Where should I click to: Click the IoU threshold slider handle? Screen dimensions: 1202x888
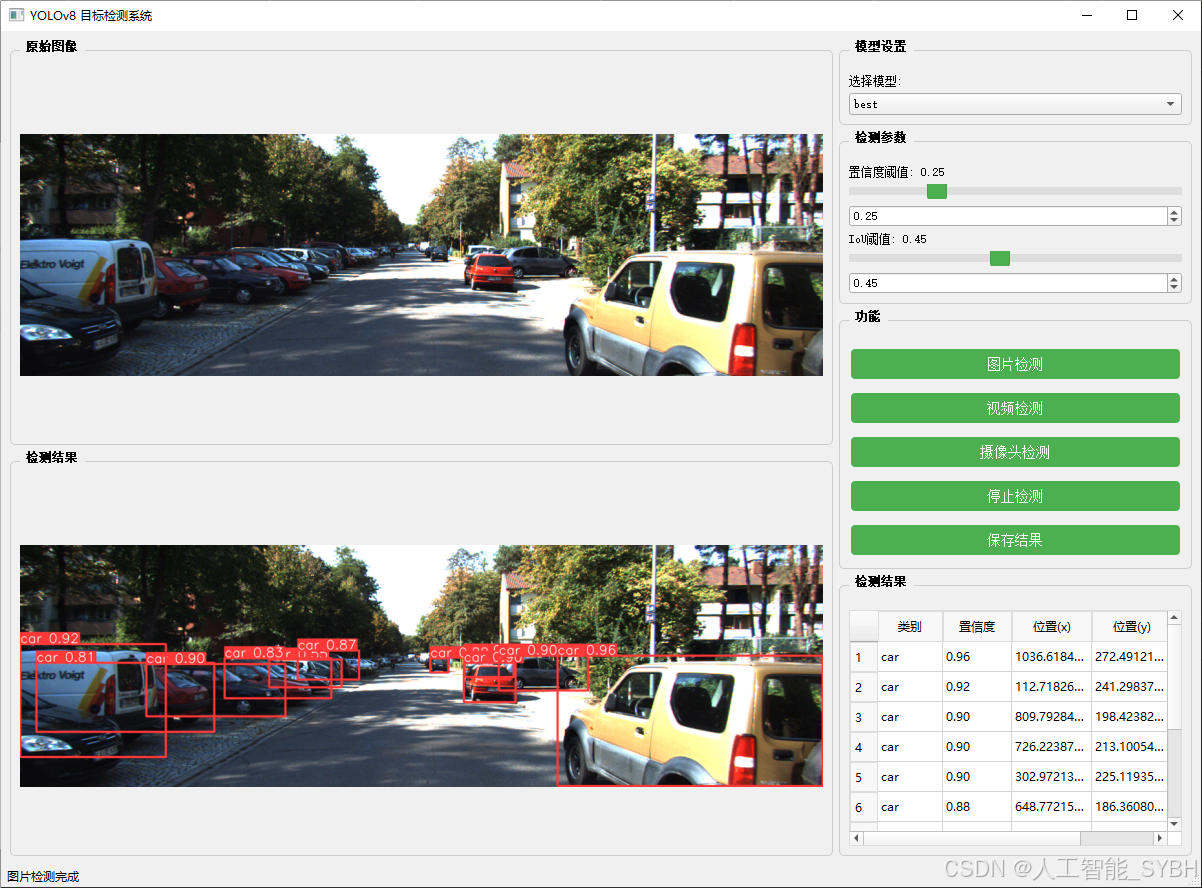[x=999, y=258]
